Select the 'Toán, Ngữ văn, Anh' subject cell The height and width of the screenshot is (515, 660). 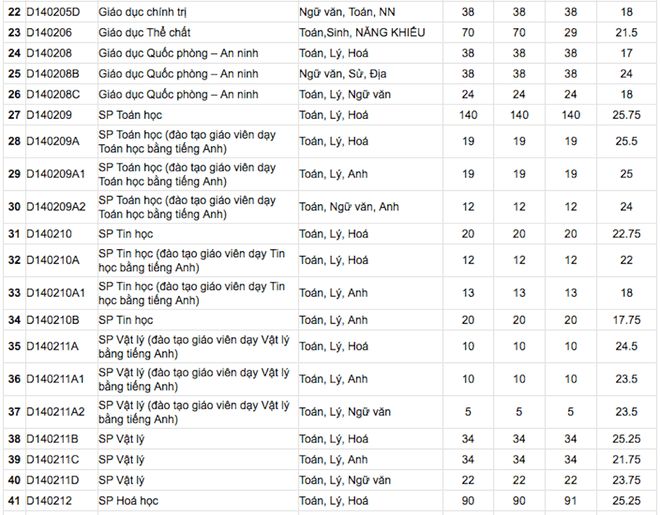tap(349, 206)
